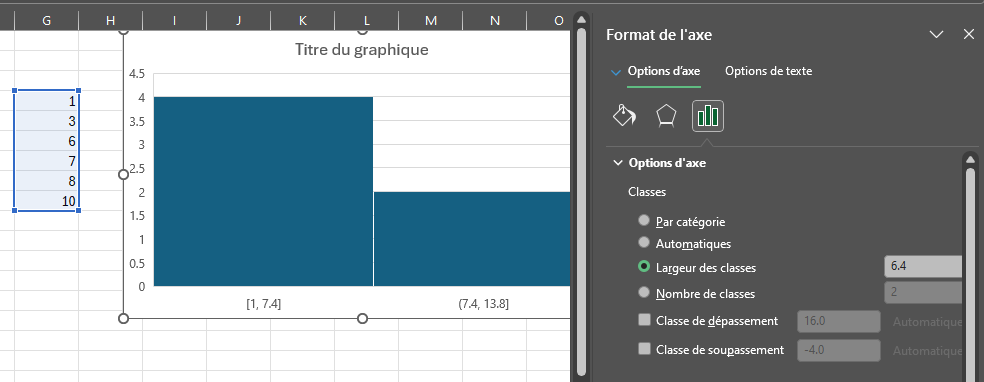The height and width of the screenshot is (382, 984).
Task: Select the Par catégorie radio button
Action: (x=643, y=220)
